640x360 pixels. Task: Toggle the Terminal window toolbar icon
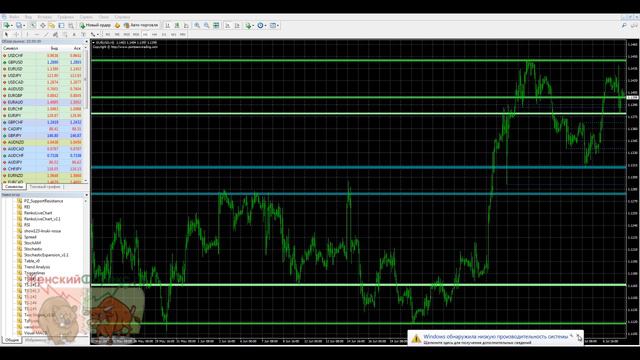61,25
